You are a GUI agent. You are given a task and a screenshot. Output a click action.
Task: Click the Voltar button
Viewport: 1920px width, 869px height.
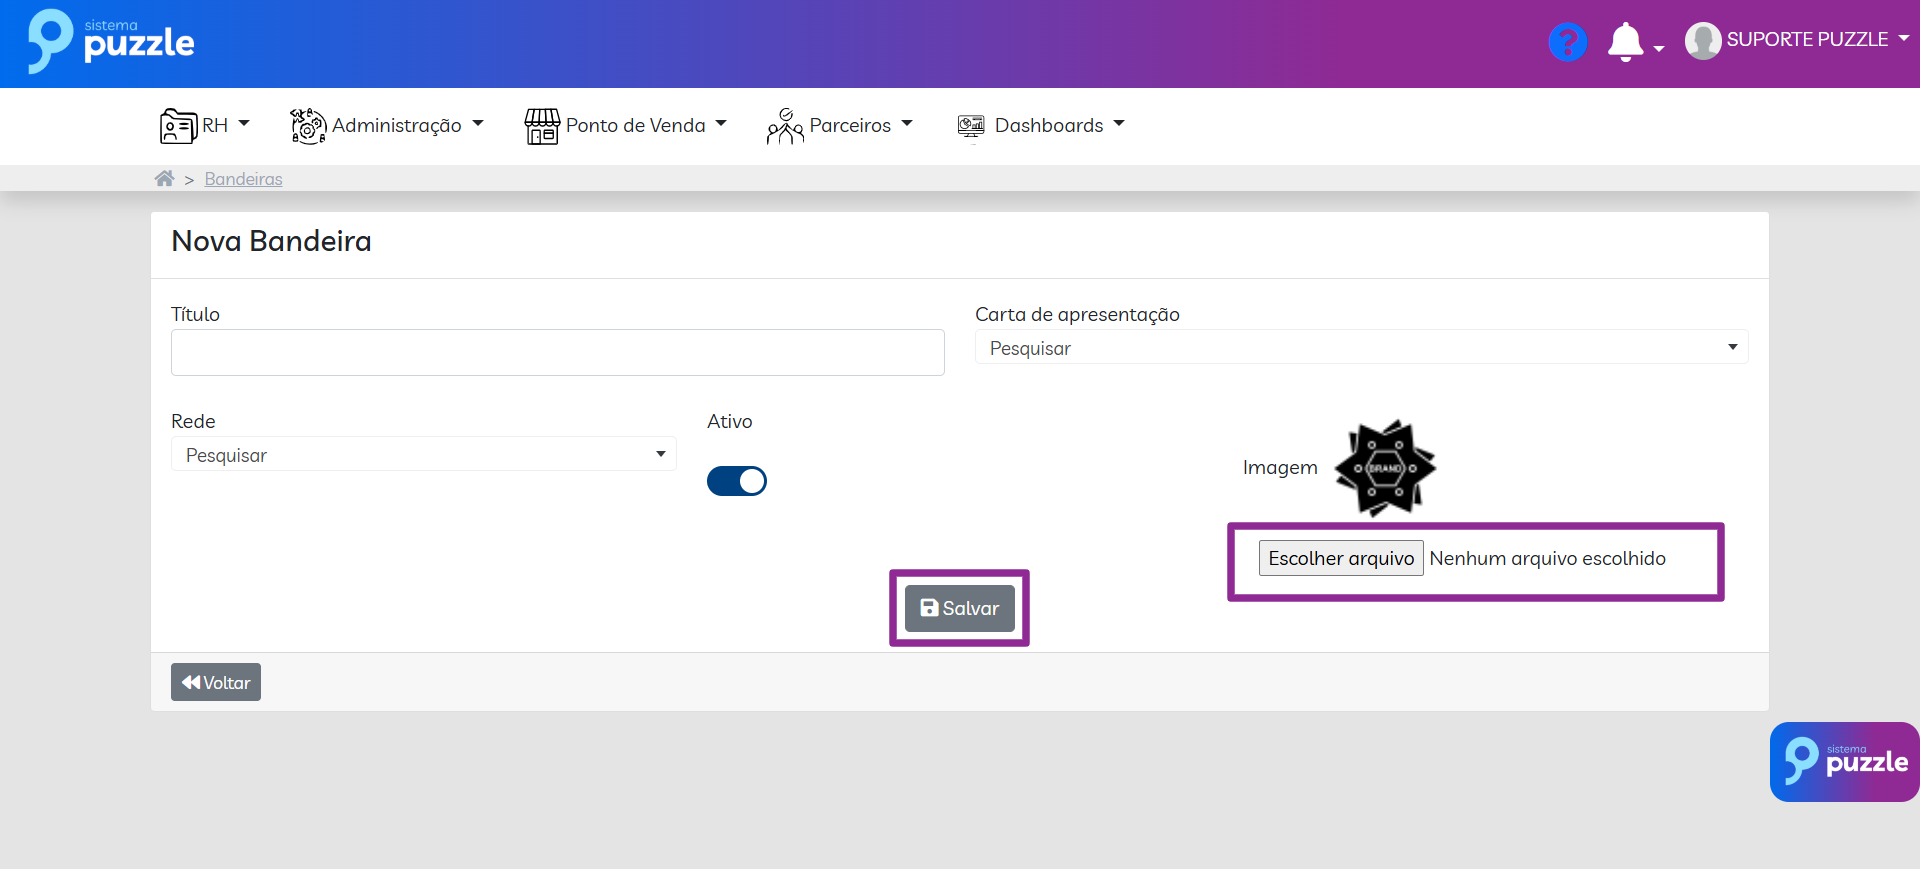coord(216,682)
